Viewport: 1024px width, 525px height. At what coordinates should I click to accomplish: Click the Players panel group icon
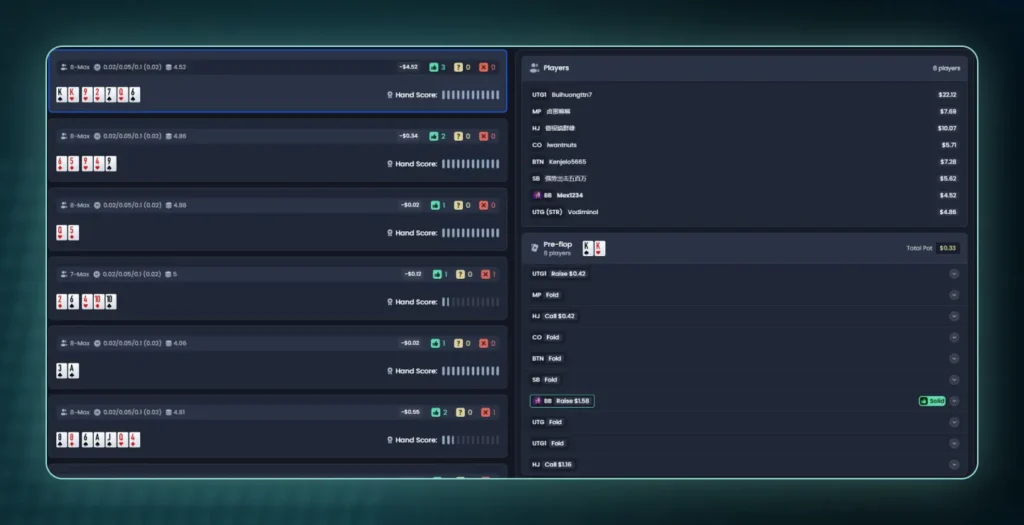coord(534,68)
